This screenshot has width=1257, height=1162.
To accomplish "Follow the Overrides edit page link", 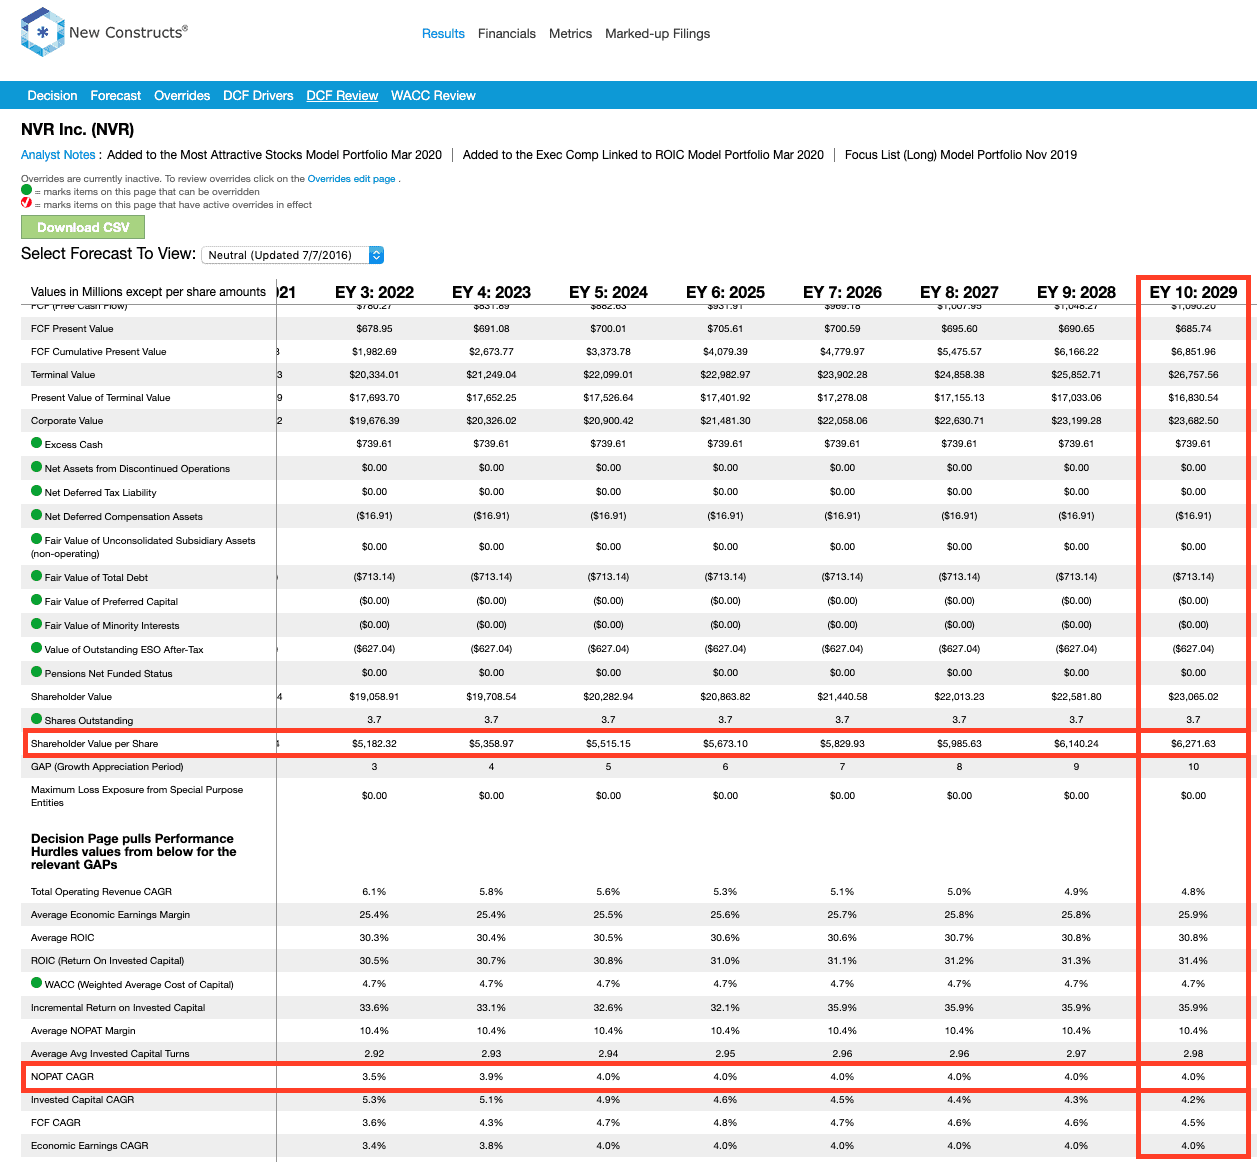I will coord(352,179).
